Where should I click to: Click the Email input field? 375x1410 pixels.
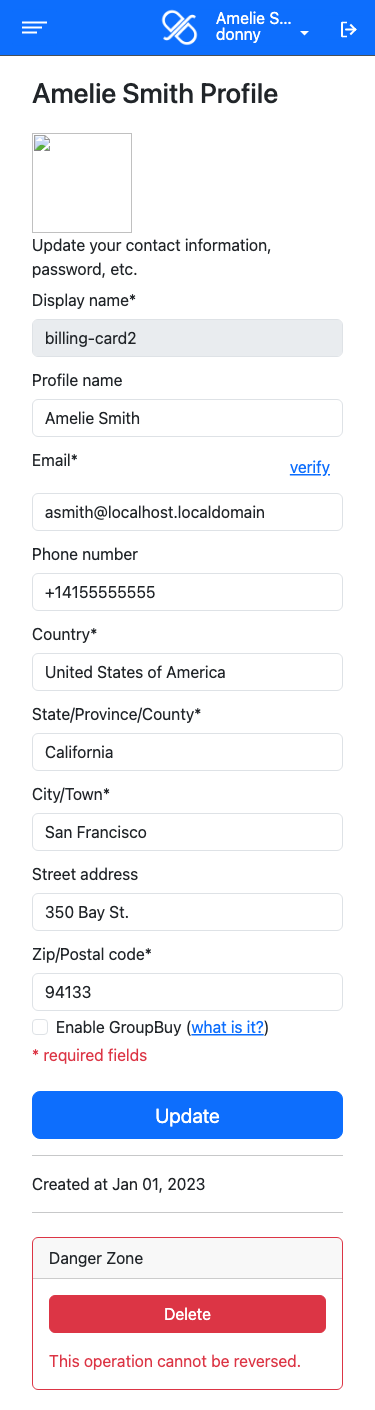187,512
